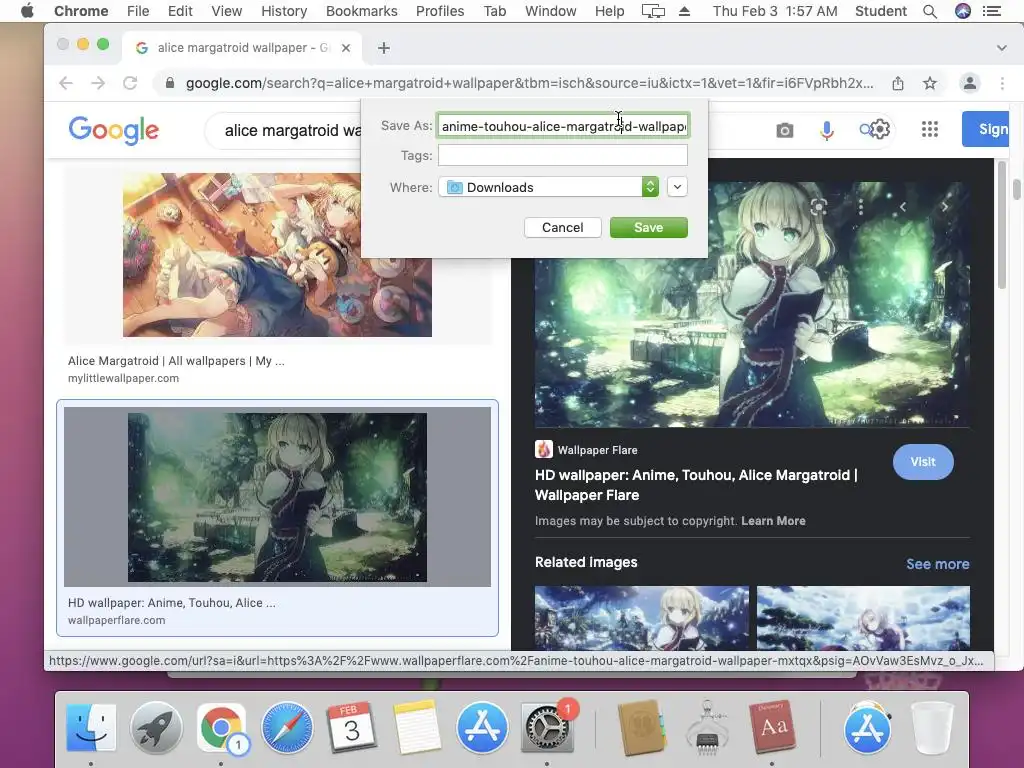Screen dimensions: 1024x768
Task: Open the Wallpaper Flare source link
Action: [x=586, y=449]
